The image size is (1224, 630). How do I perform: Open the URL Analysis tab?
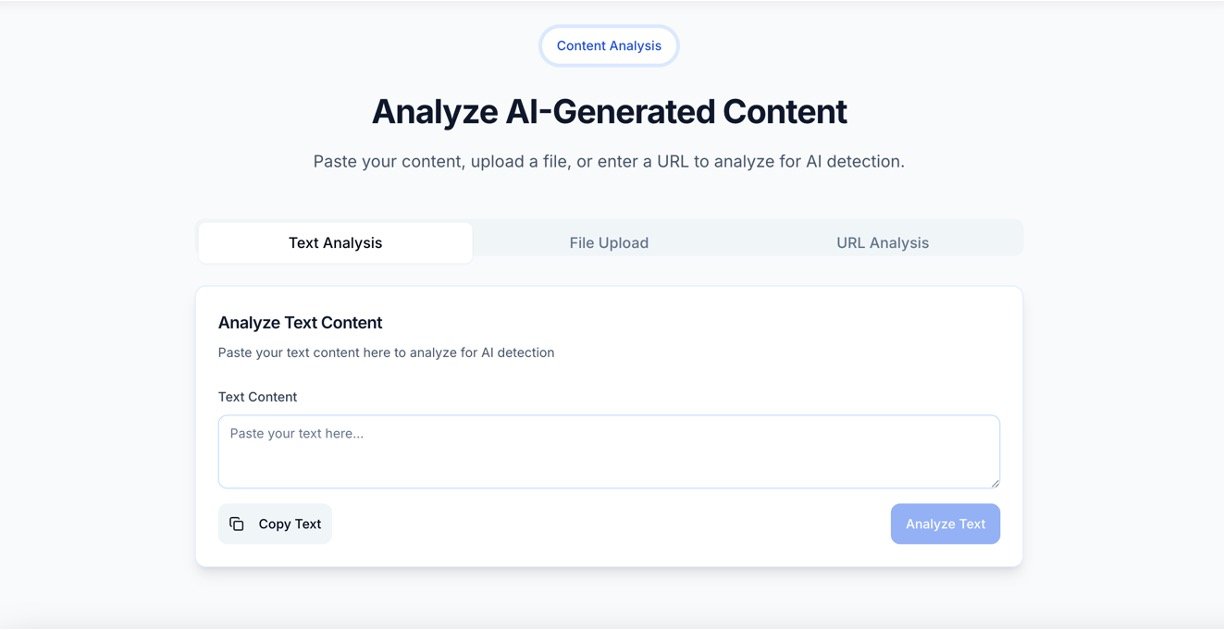click(882, 243)
